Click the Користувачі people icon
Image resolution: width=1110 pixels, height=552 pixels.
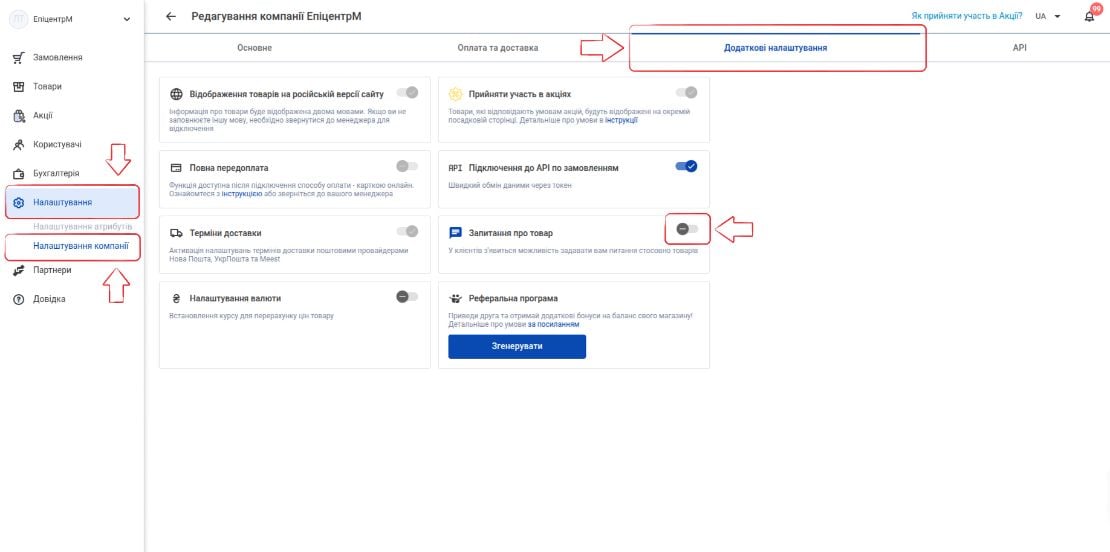click(19, 144)
